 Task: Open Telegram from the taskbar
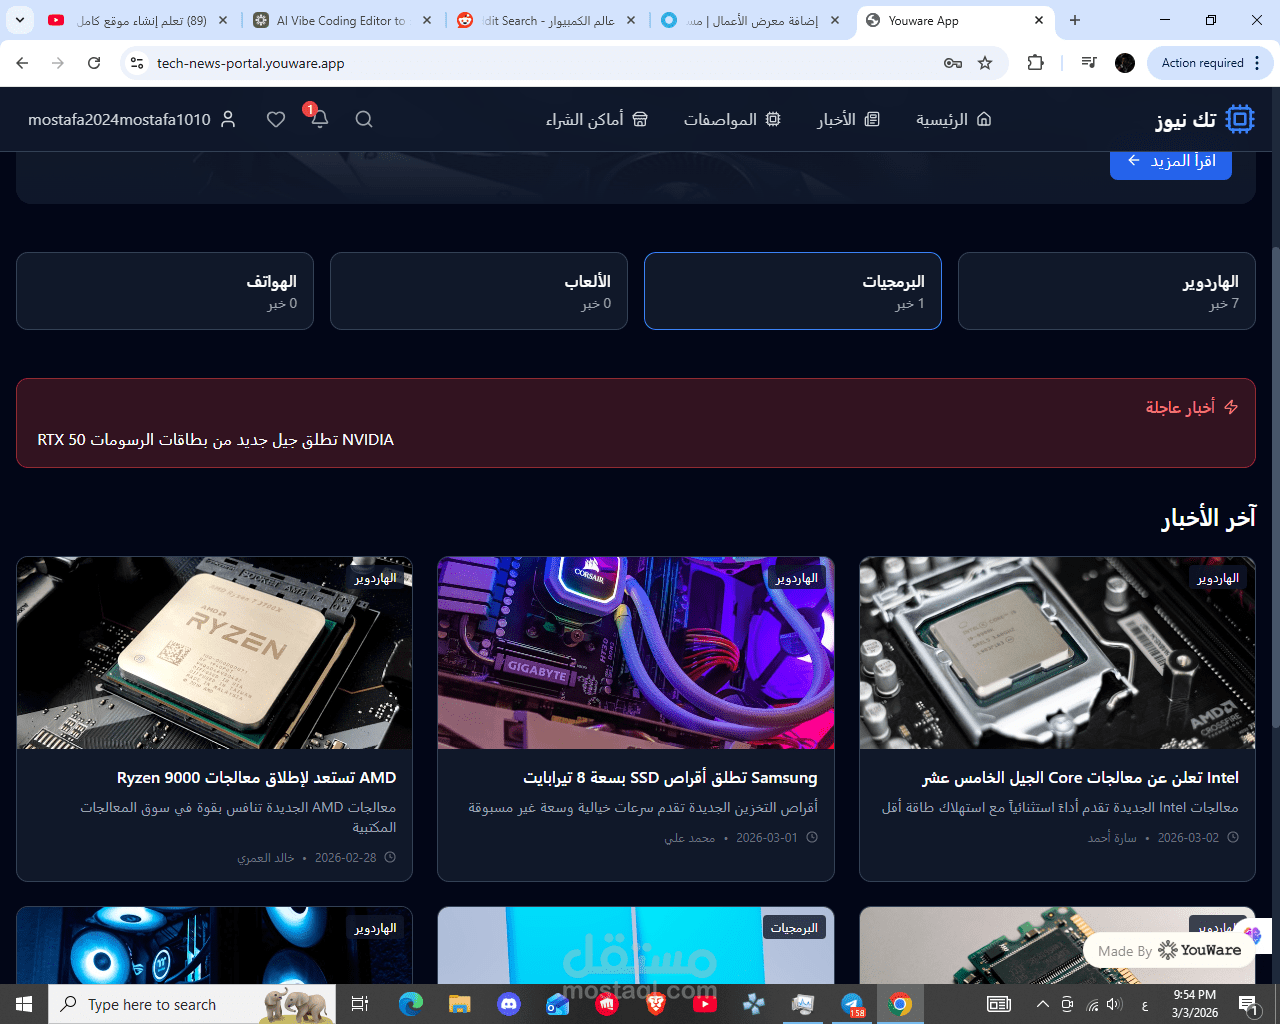click(x=852, y=1004)
